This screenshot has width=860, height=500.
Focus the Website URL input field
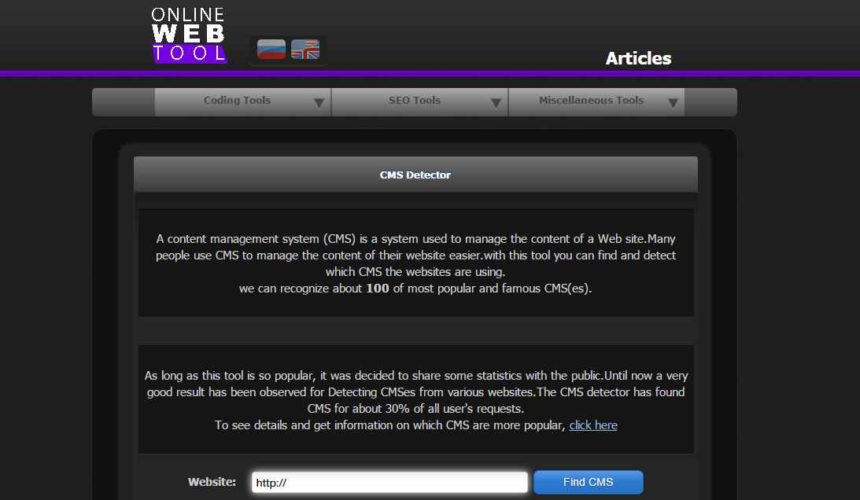click(389, 482)
